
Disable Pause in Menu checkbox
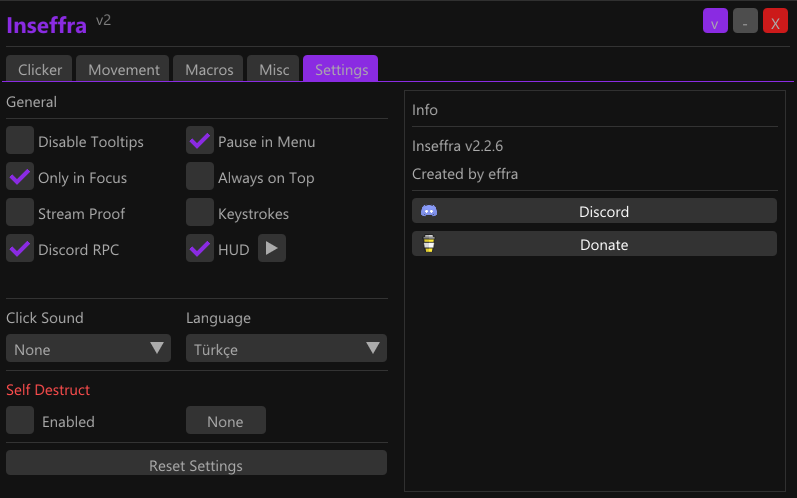pyautogui.click(x=200, y=141)
